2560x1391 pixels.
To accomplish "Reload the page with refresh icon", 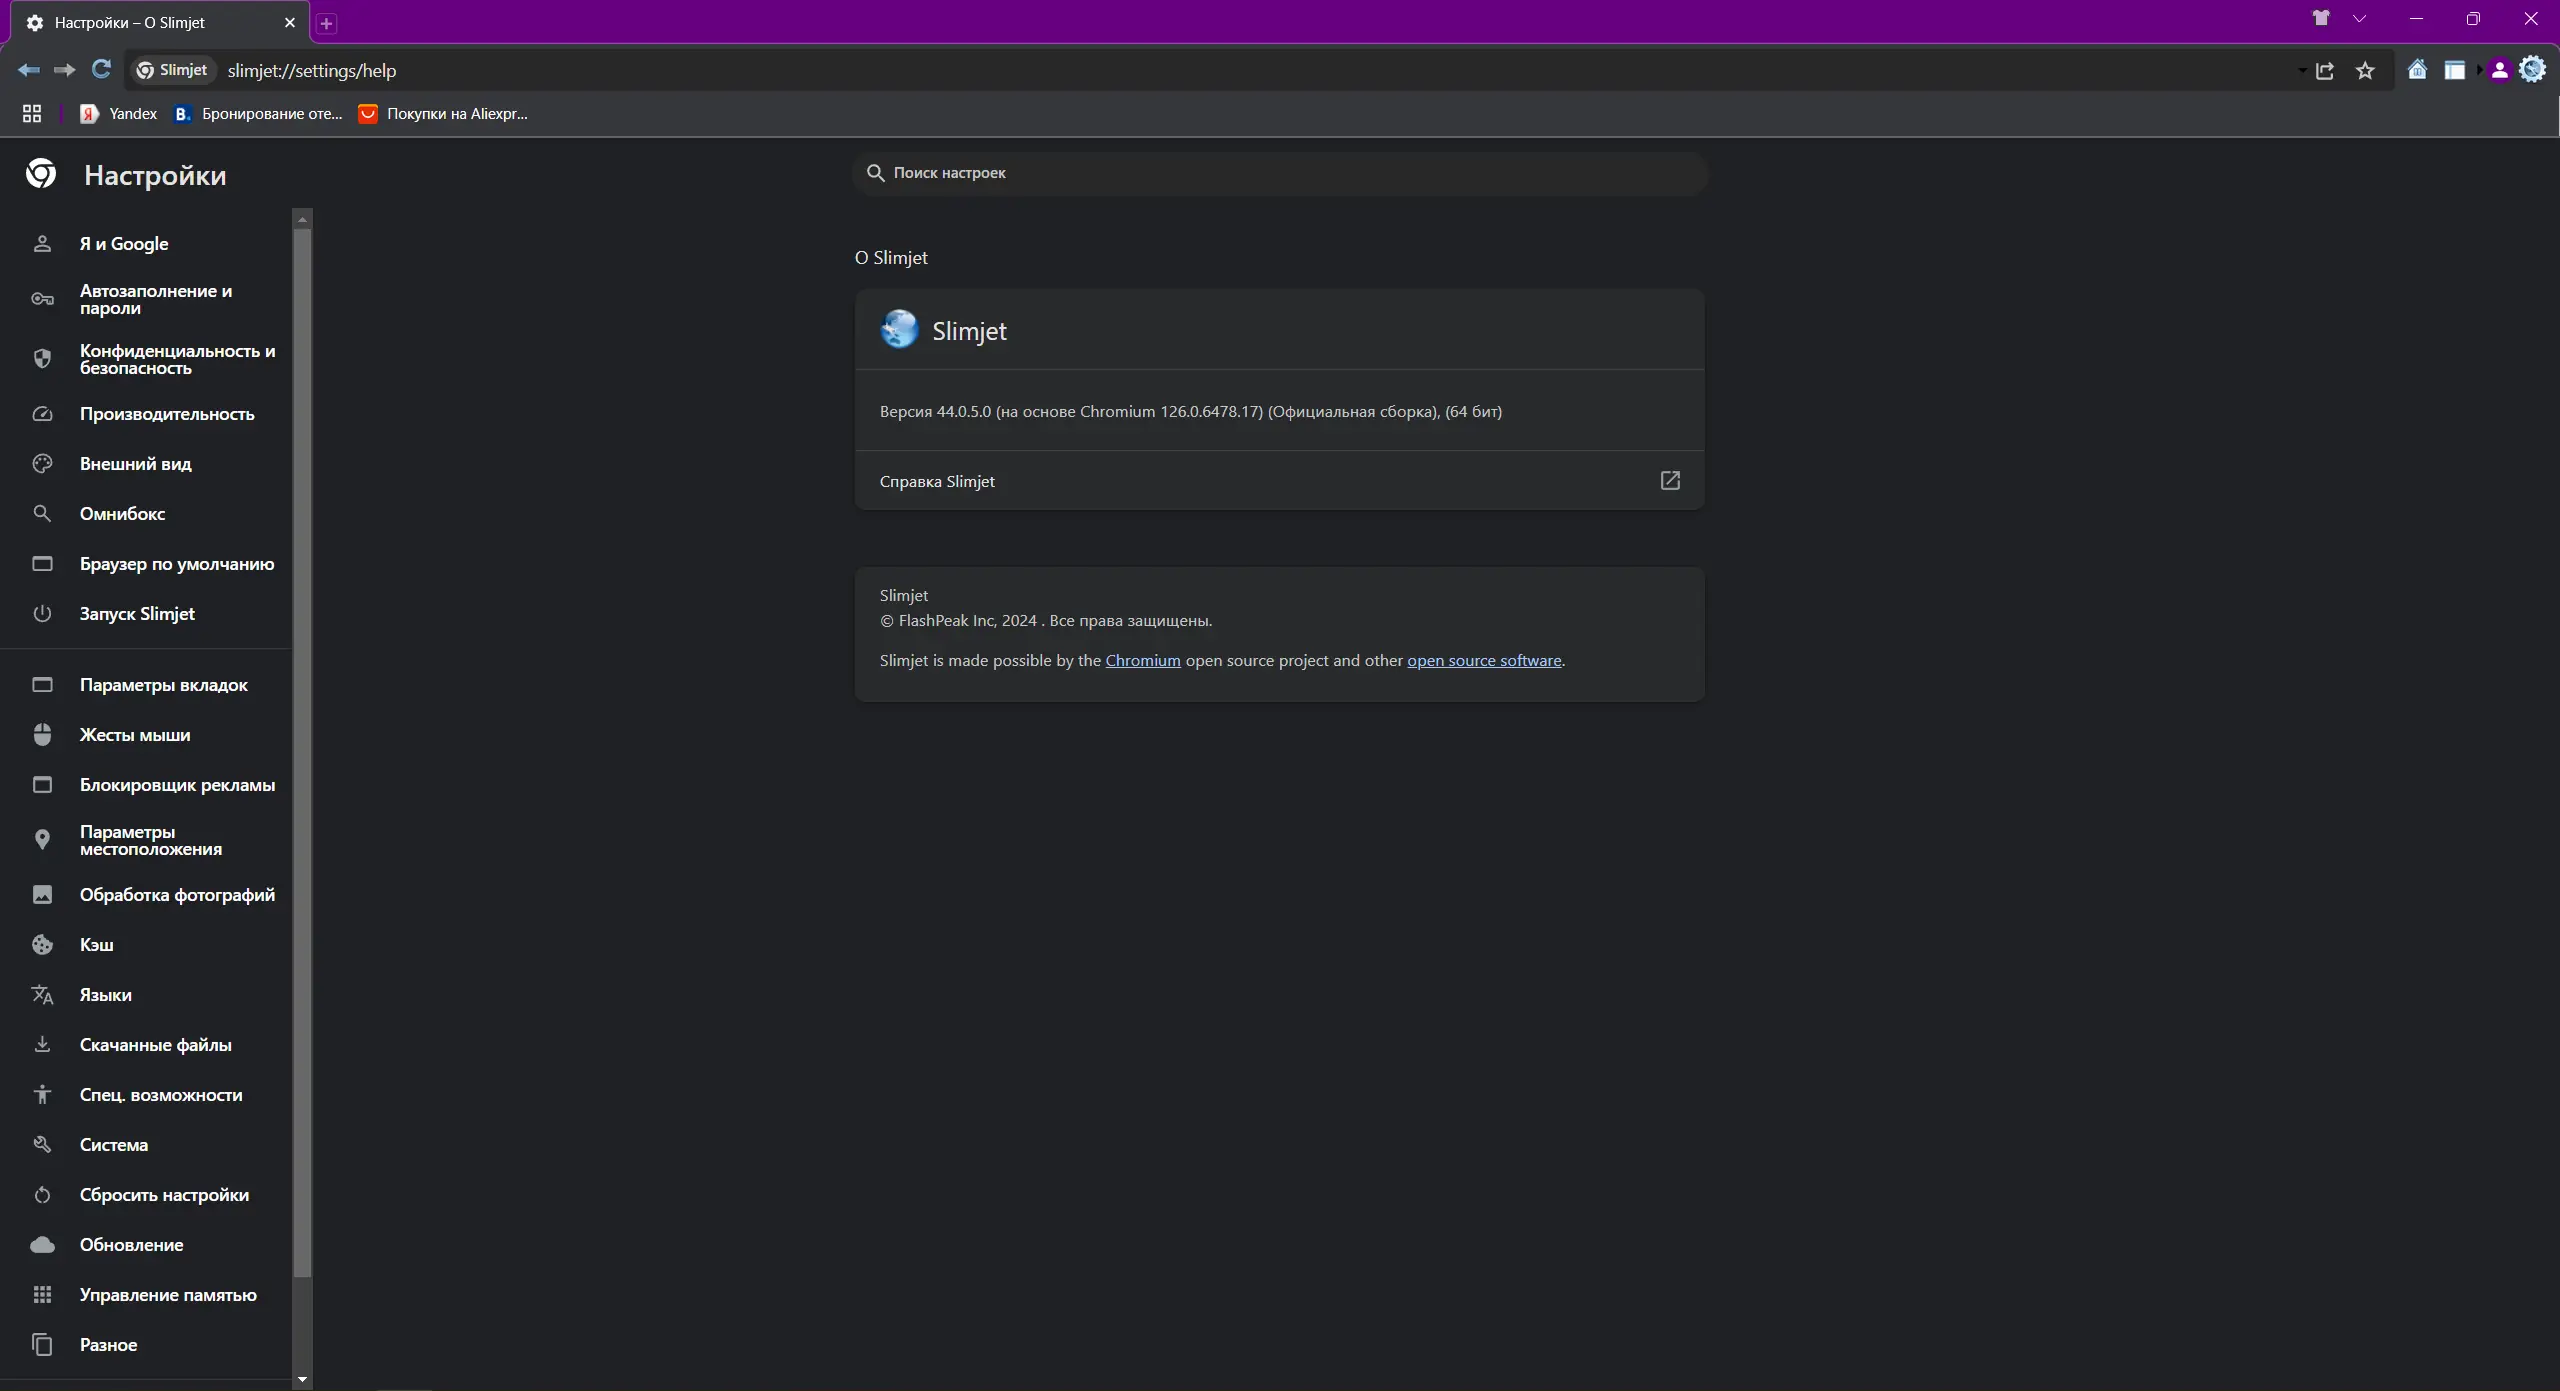I will tap(101, 69).
